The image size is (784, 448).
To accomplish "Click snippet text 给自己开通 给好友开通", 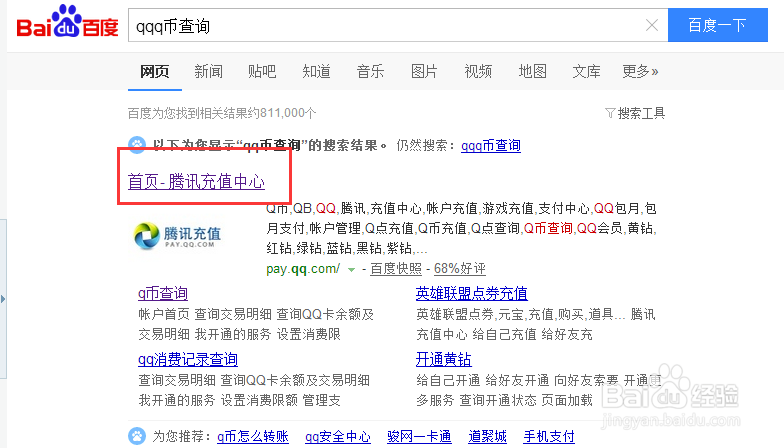I will [482, 380].
